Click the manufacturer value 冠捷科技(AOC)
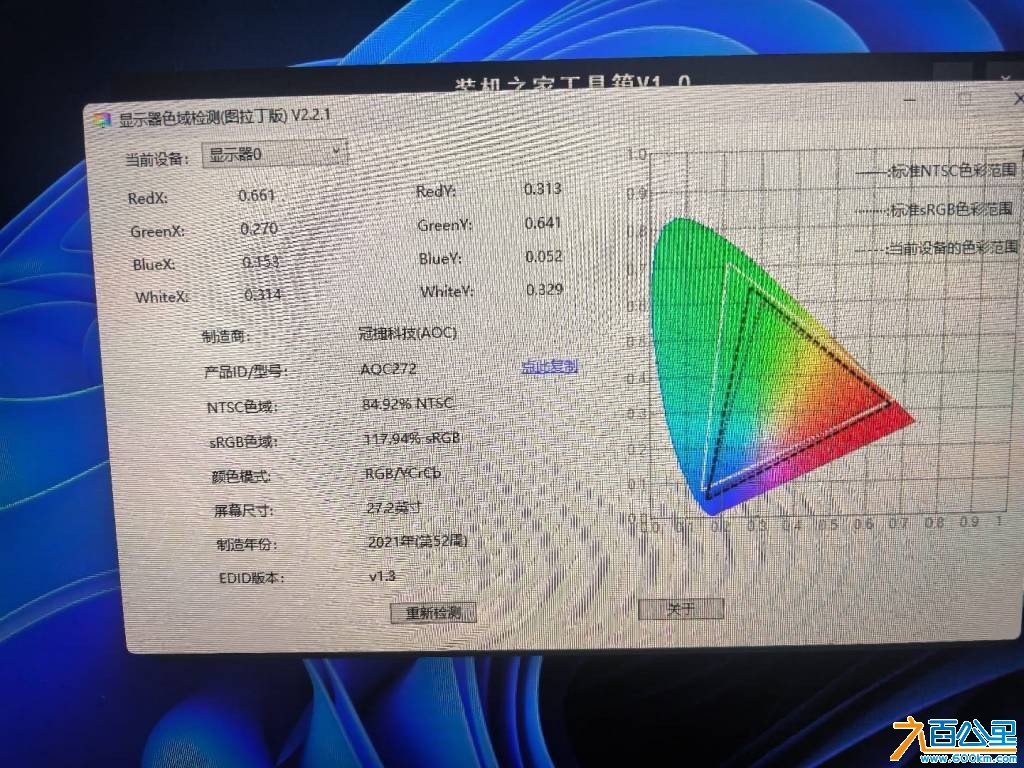Screen dimensions: 1024x768 pos(408,332)
